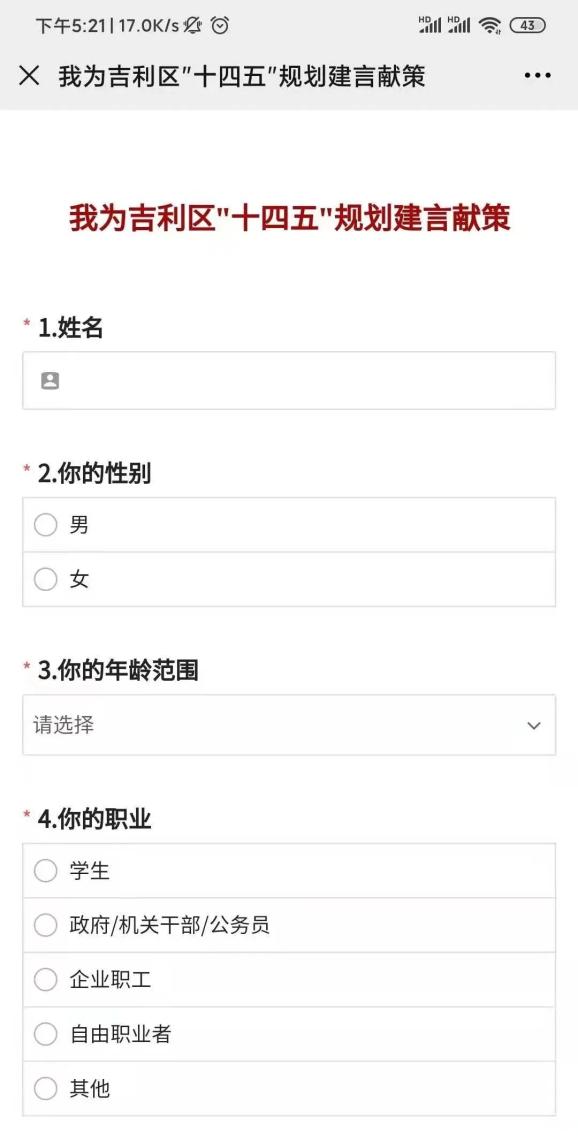Select 男 as gender

click(x=289, y=525)
